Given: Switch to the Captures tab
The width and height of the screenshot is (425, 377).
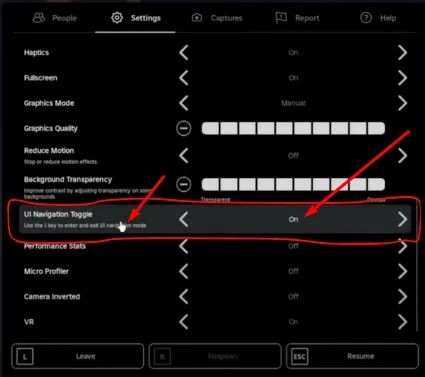Looking at the screenshot, I should [x=217, y=18].
